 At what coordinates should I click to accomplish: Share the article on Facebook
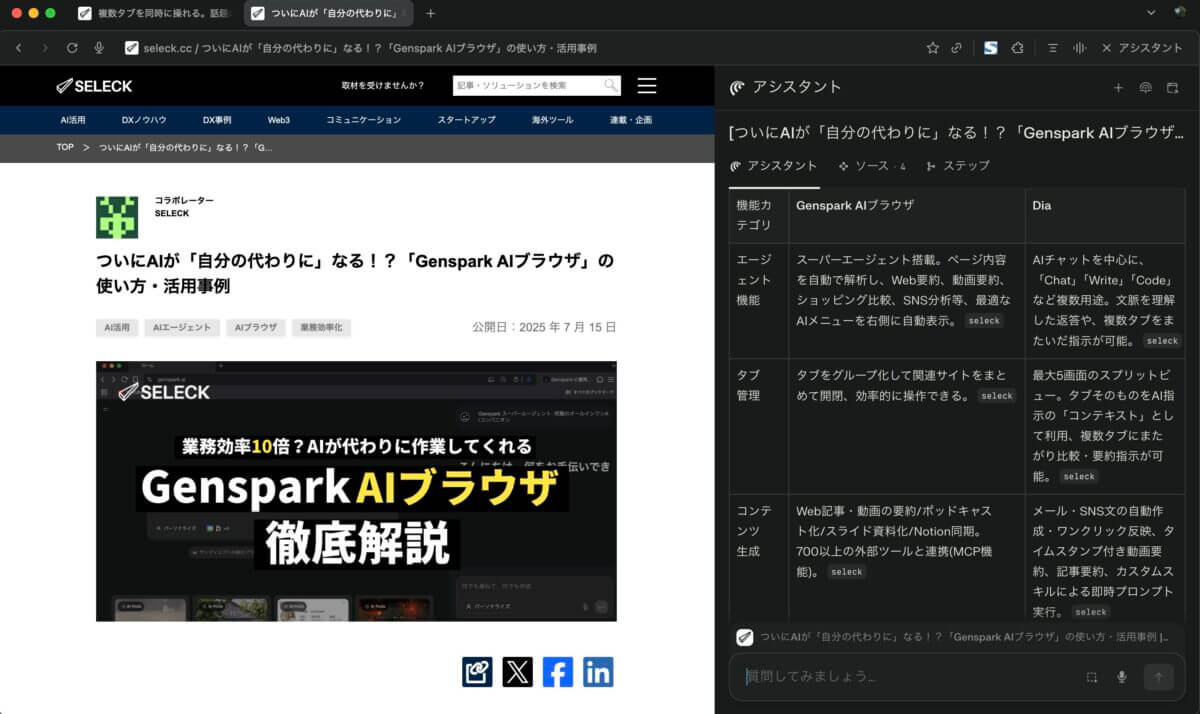coord(558,672)
